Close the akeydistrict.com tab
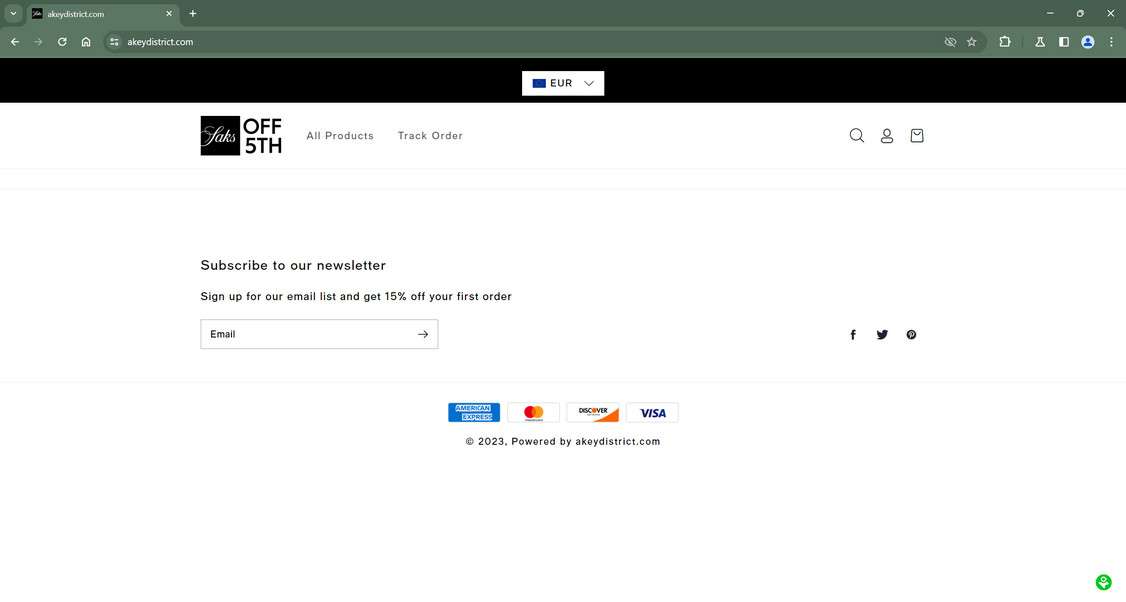Image resolution: width=1126 pixels, height=602 pixels. (x=169, y=14)
